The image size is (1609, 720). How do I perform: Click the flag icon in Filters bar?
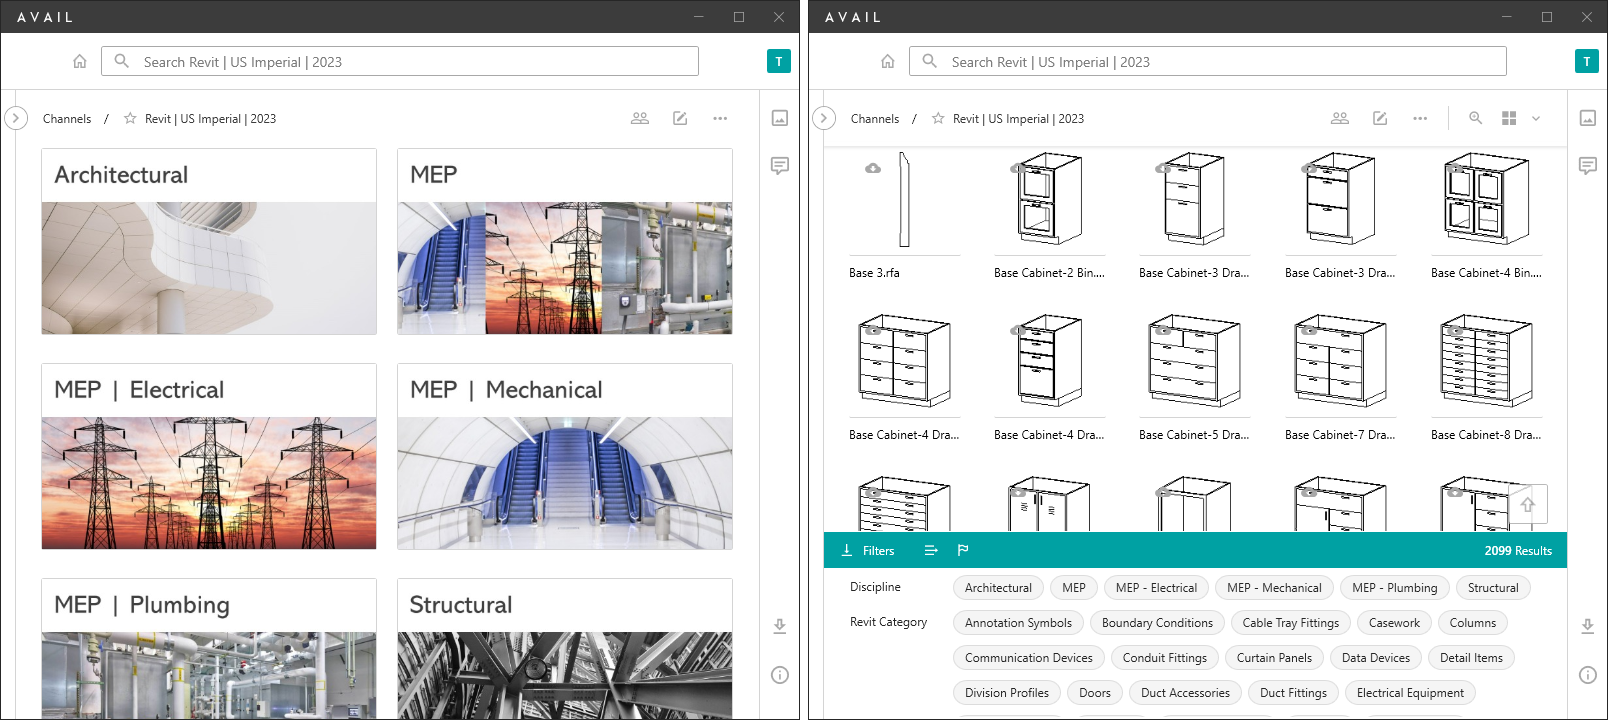[x=963, y=550]
